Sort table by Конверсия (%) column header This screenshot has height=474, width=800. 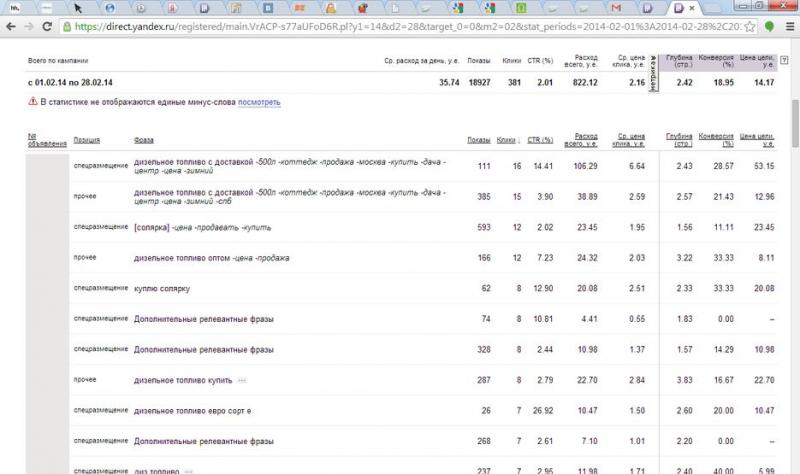(x=716, y=140)
